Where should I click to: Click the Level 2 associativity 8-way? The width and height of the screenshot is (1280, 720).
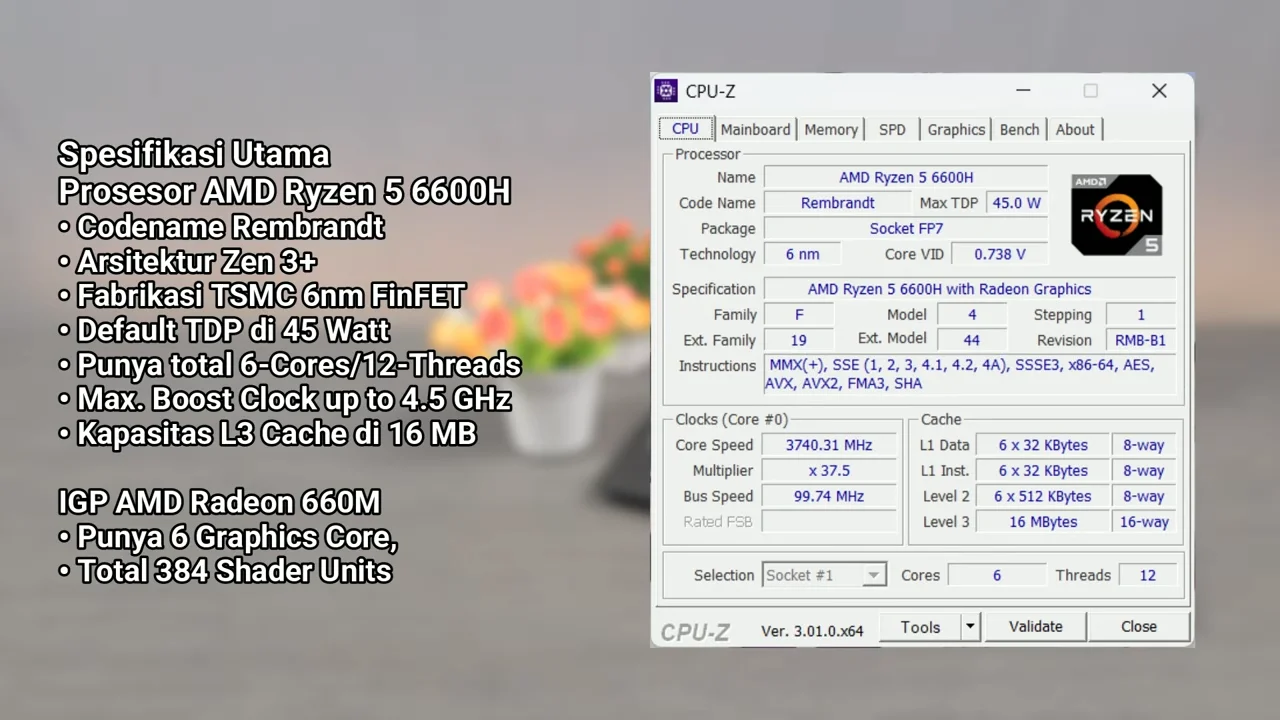click(1144, 497)
